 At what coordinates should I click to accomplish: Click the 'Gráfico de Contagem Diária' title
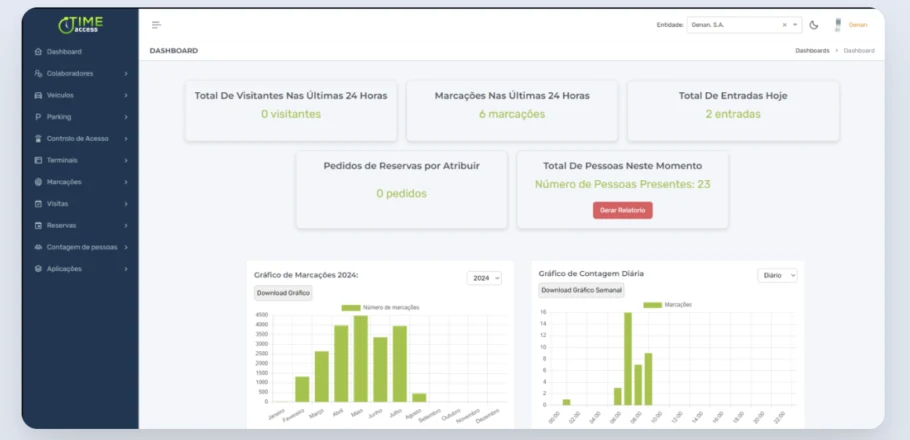tap(591, 273)
